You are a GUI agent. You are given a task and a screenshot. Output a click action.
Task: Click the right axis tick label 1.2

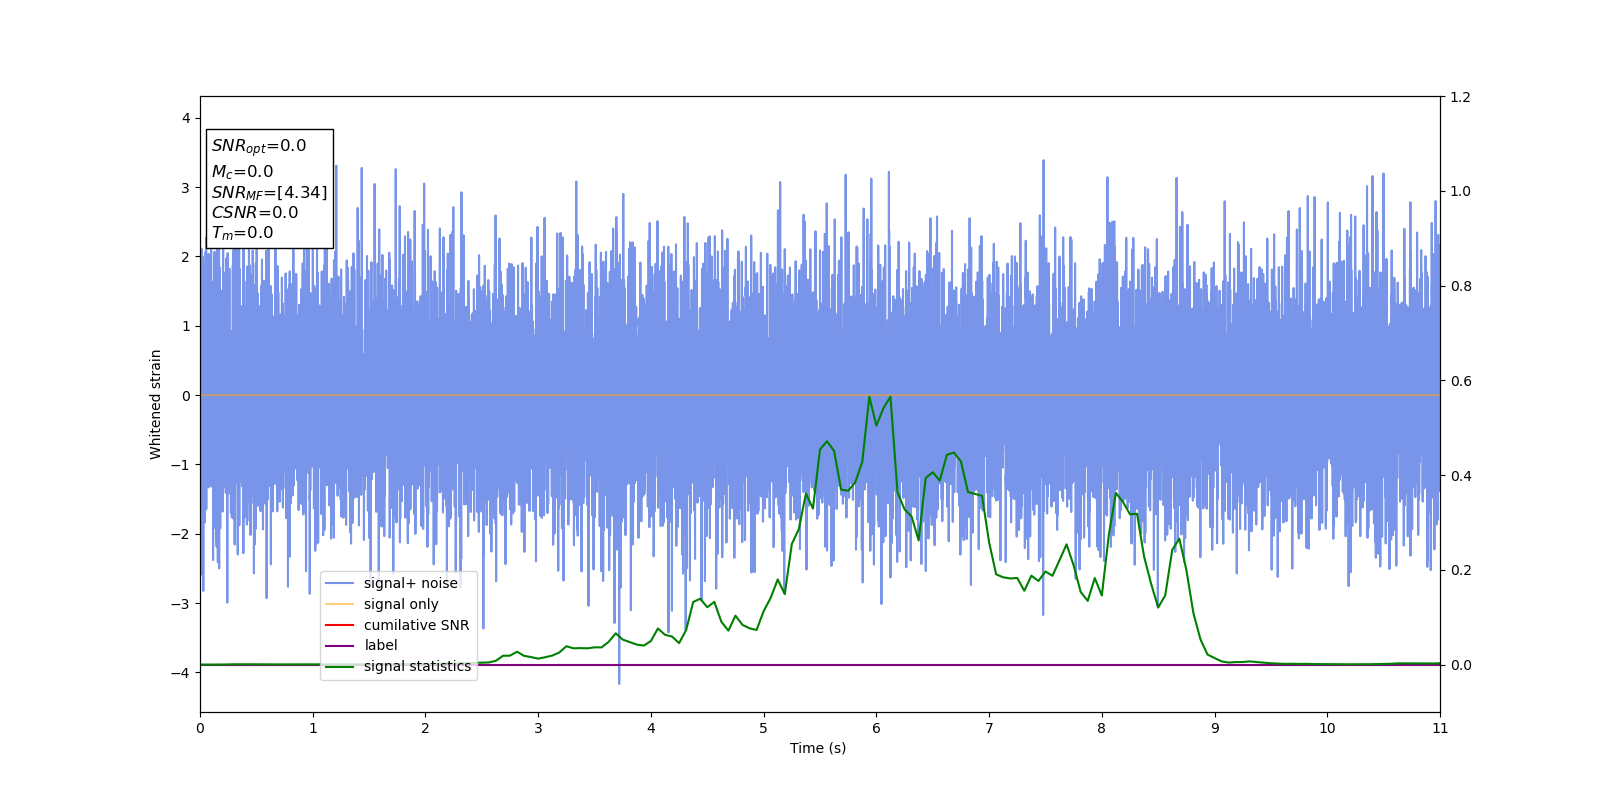(1460, 97)
